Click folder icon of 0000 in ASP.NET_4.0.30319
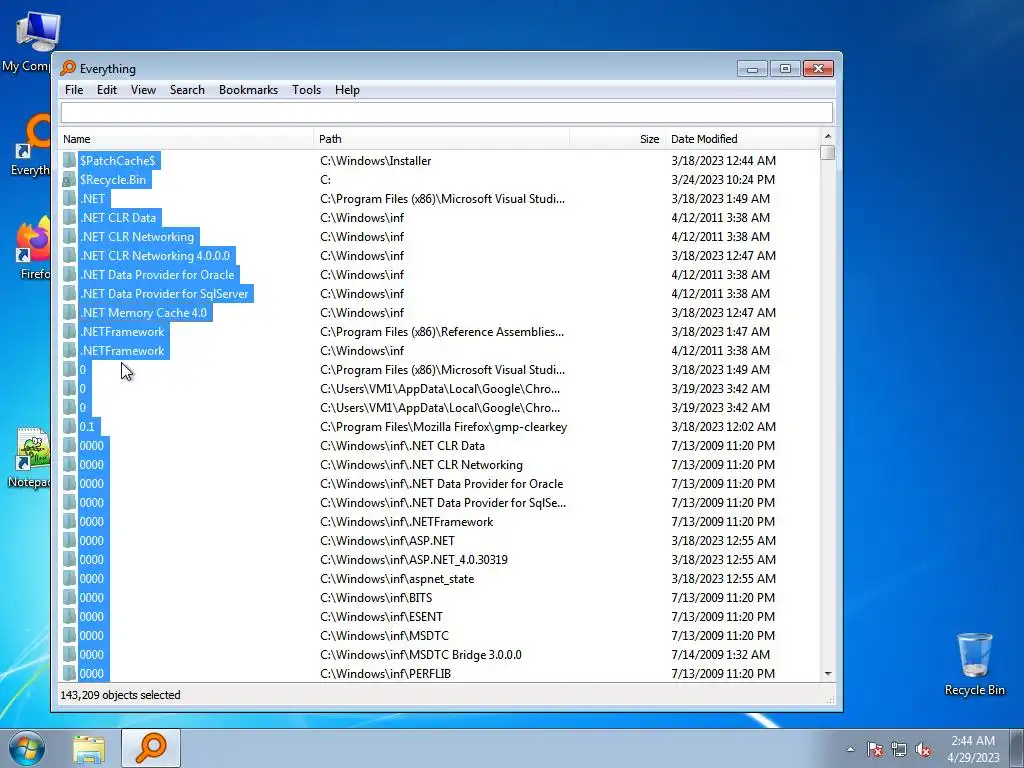The width and height of the screenshot is (1024, 768). tap(69, 560)
